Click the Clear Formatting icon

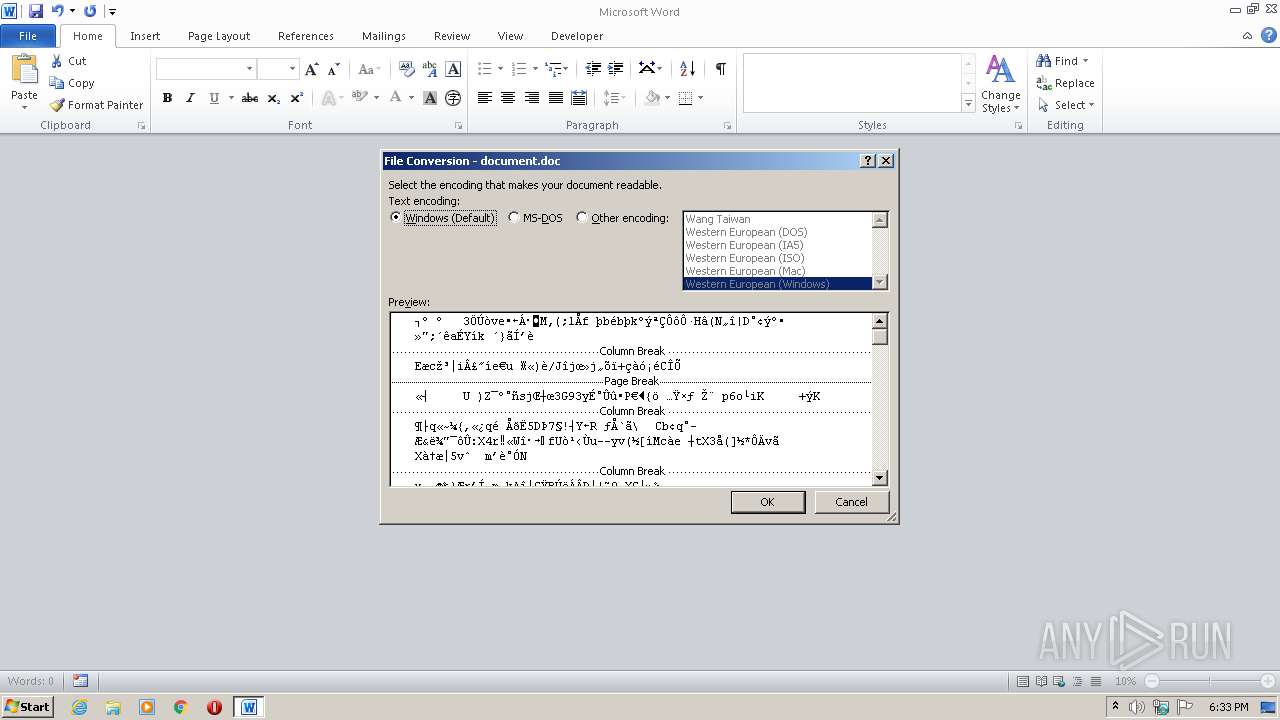pyautogui.click(x=407, y=69)
